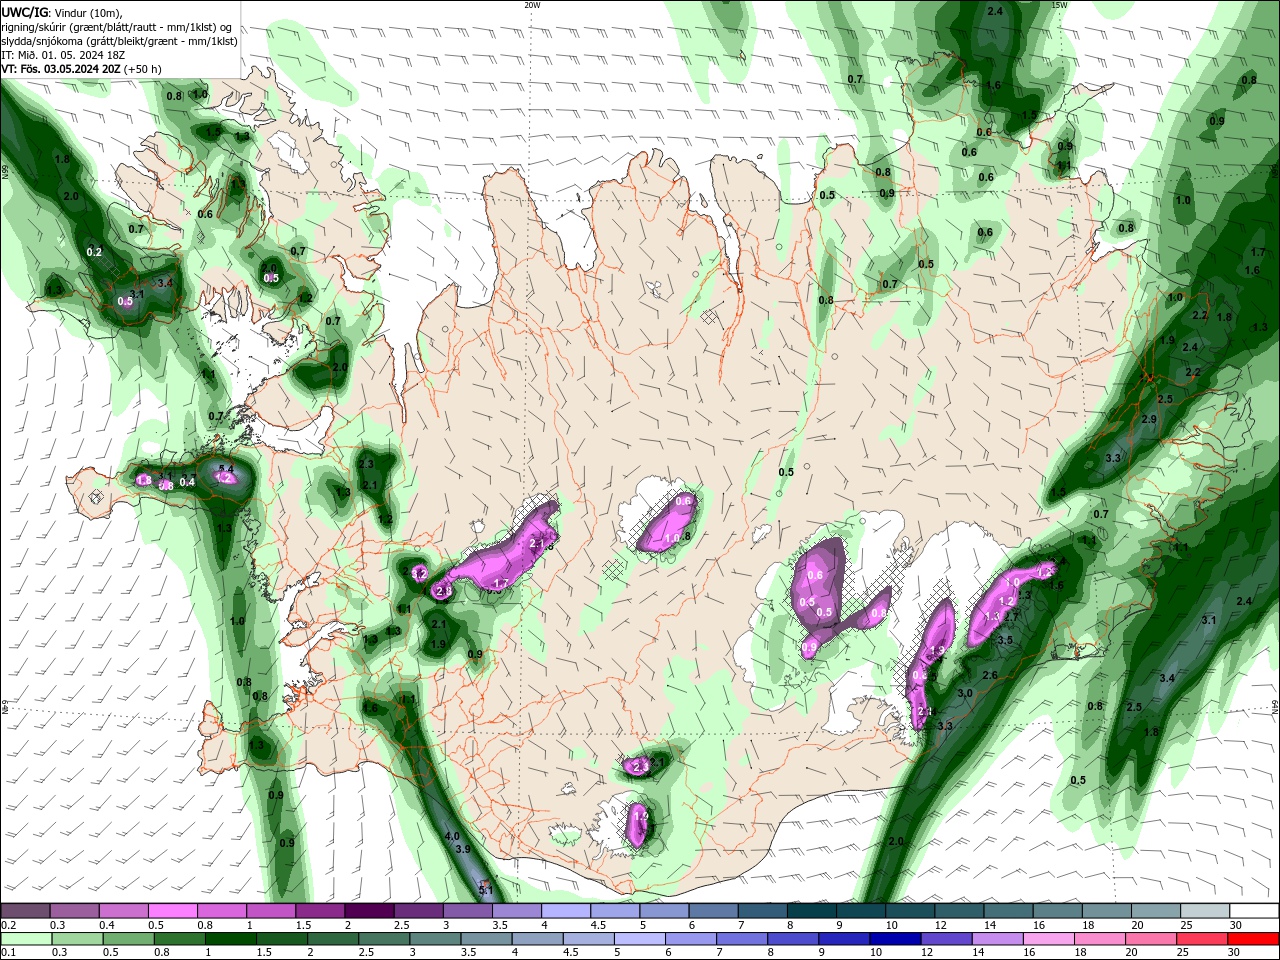Click the "UWC/IG: Vindur (10m)," title line
Screen dimensions: 1280x960
(60, 12)
